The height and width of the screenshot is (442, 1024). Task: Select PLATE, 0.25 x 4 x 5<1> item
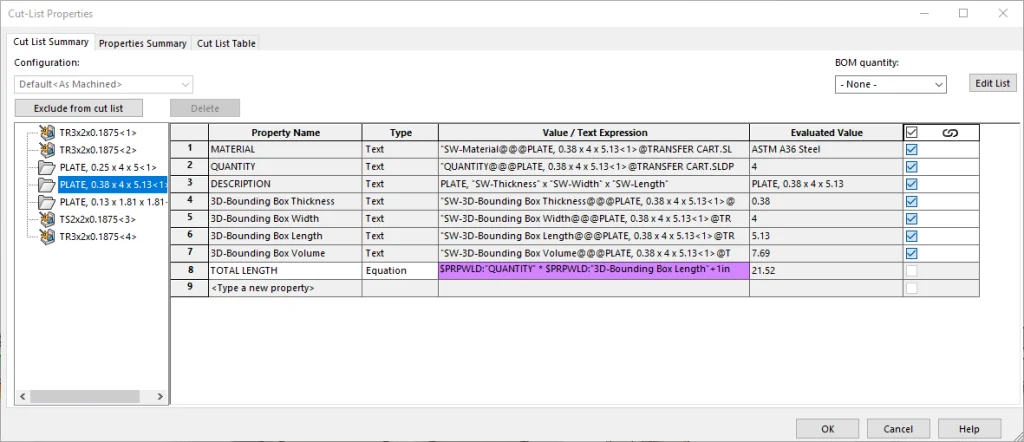108,167
